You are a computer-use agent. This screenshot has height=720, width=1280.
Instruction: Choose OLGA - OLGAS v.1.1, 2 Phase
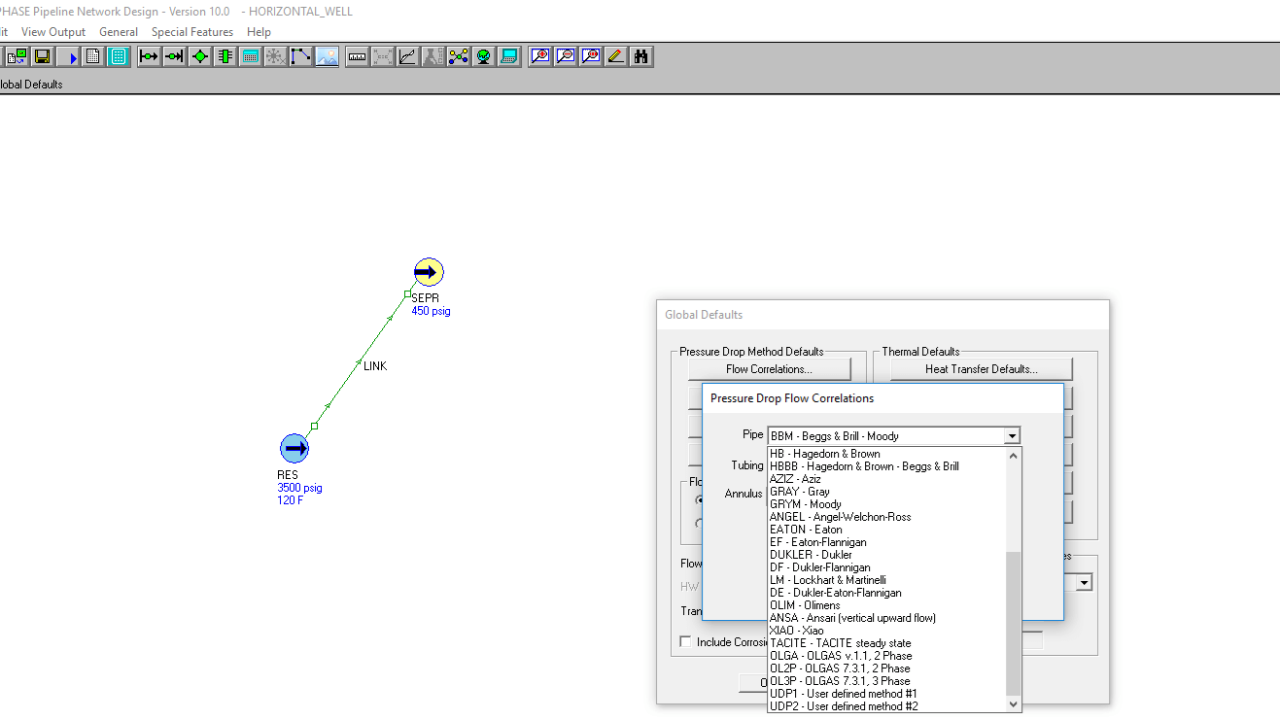[x=840, y=656]
